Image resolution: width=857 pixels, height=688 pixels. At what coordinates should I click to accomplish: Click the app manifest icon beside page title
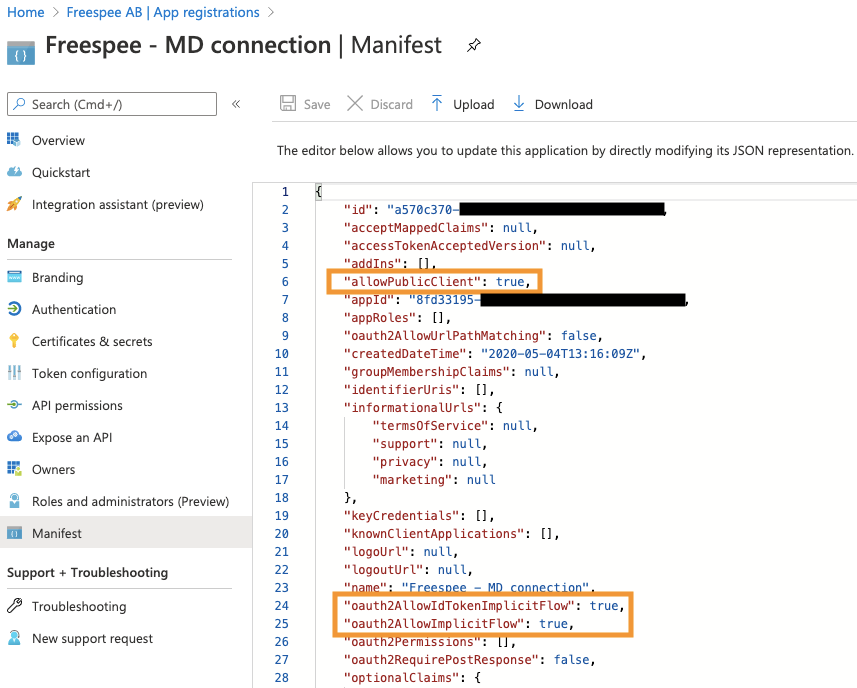coord(21,53)
